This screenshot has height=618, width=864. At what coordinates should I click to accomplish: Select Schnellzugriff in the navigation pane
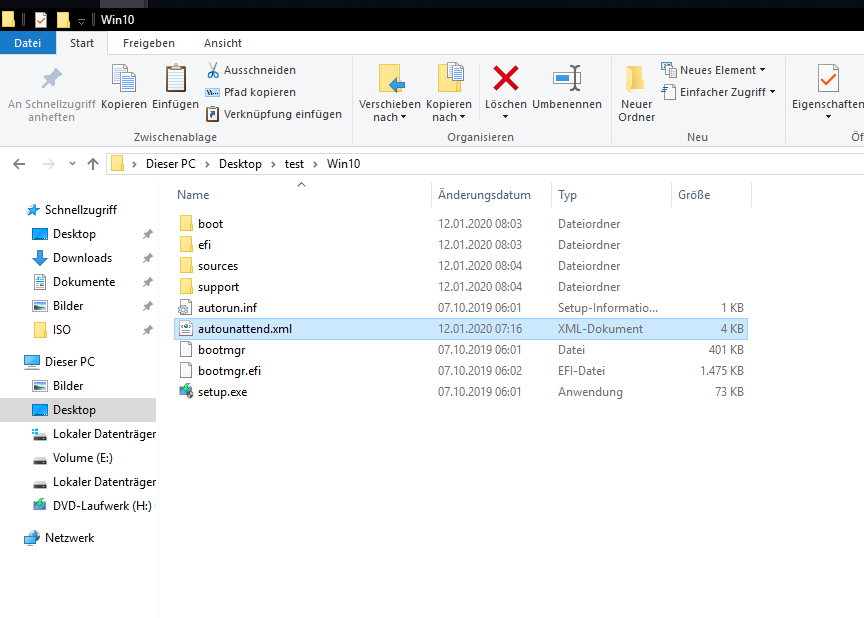(81, 210)
